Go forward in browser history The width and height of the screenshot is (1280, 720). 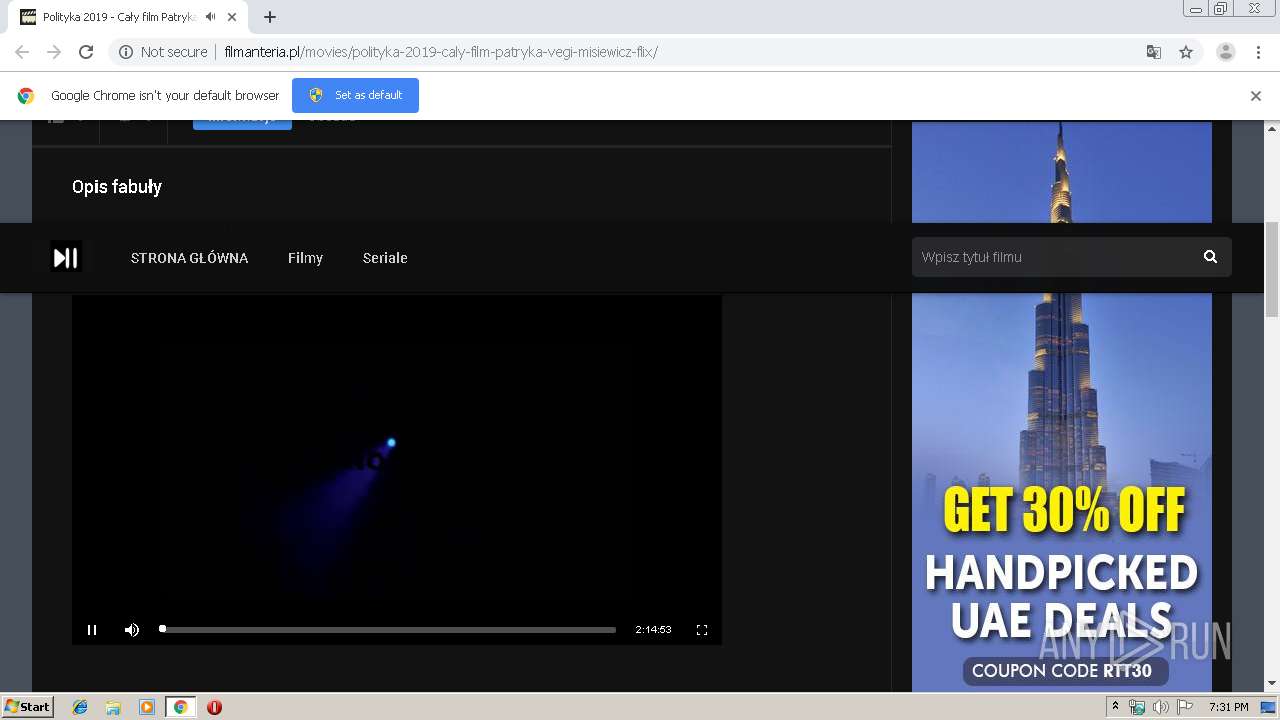pyautogui.click(x=54, y=52)
